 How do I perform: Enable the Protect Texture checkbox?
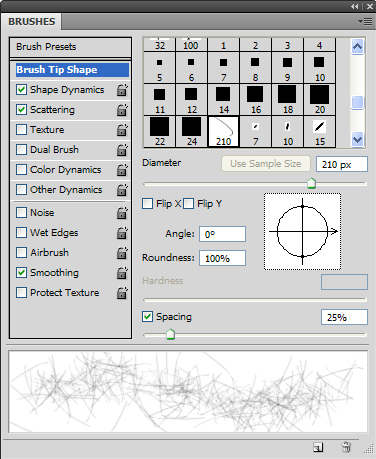(x=21, y=293)
